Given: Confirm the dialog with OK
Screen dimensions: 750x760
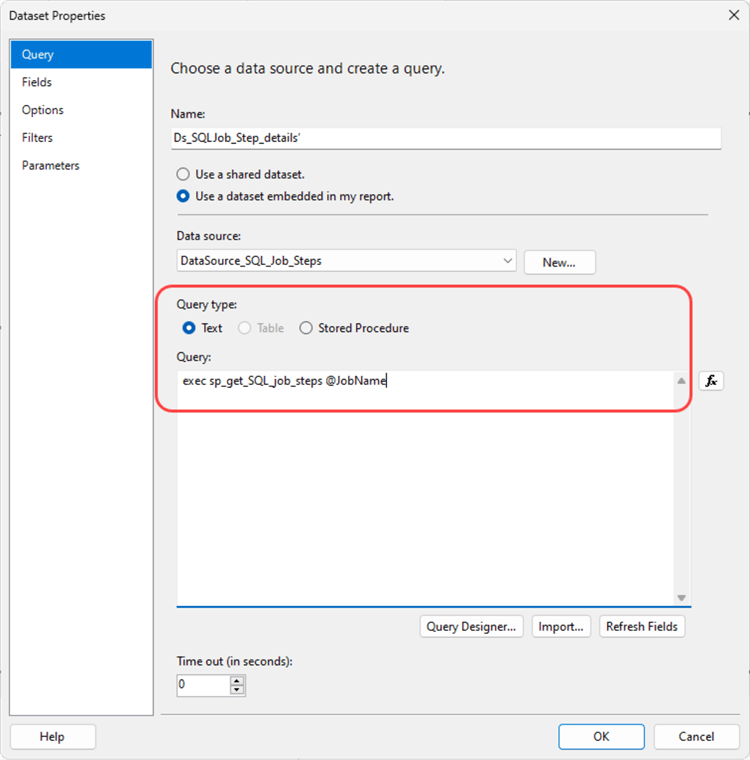Looking at the screenshot, I should [x=601, y=737].
